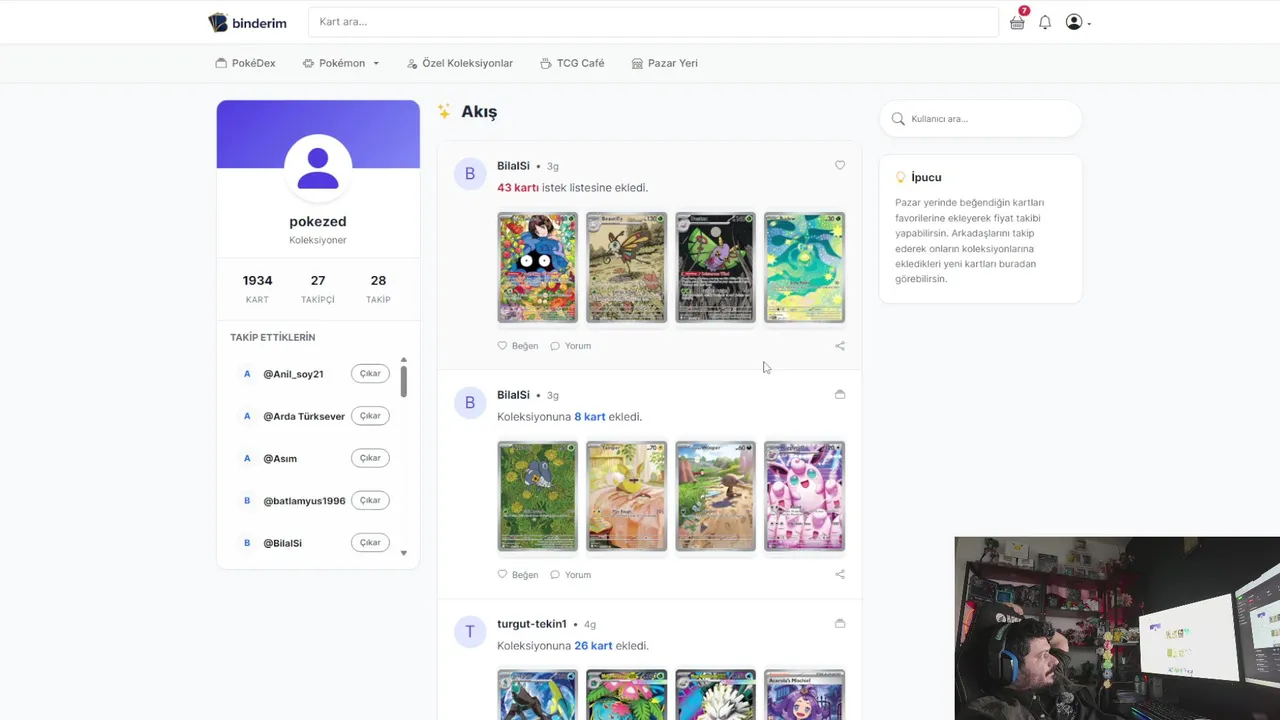Screen dimensions: 1280x720
Task: Open @BilalSi in the followed list
Action: [x=282, y=543]
